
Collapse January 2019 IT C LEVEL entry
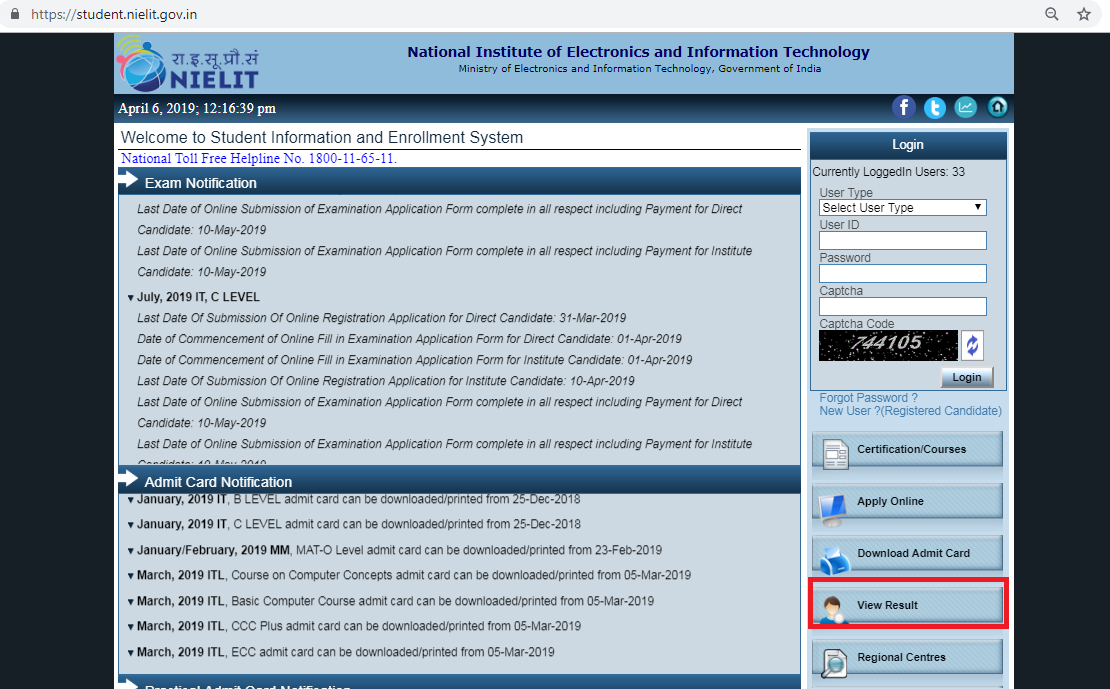pos(130,525)
